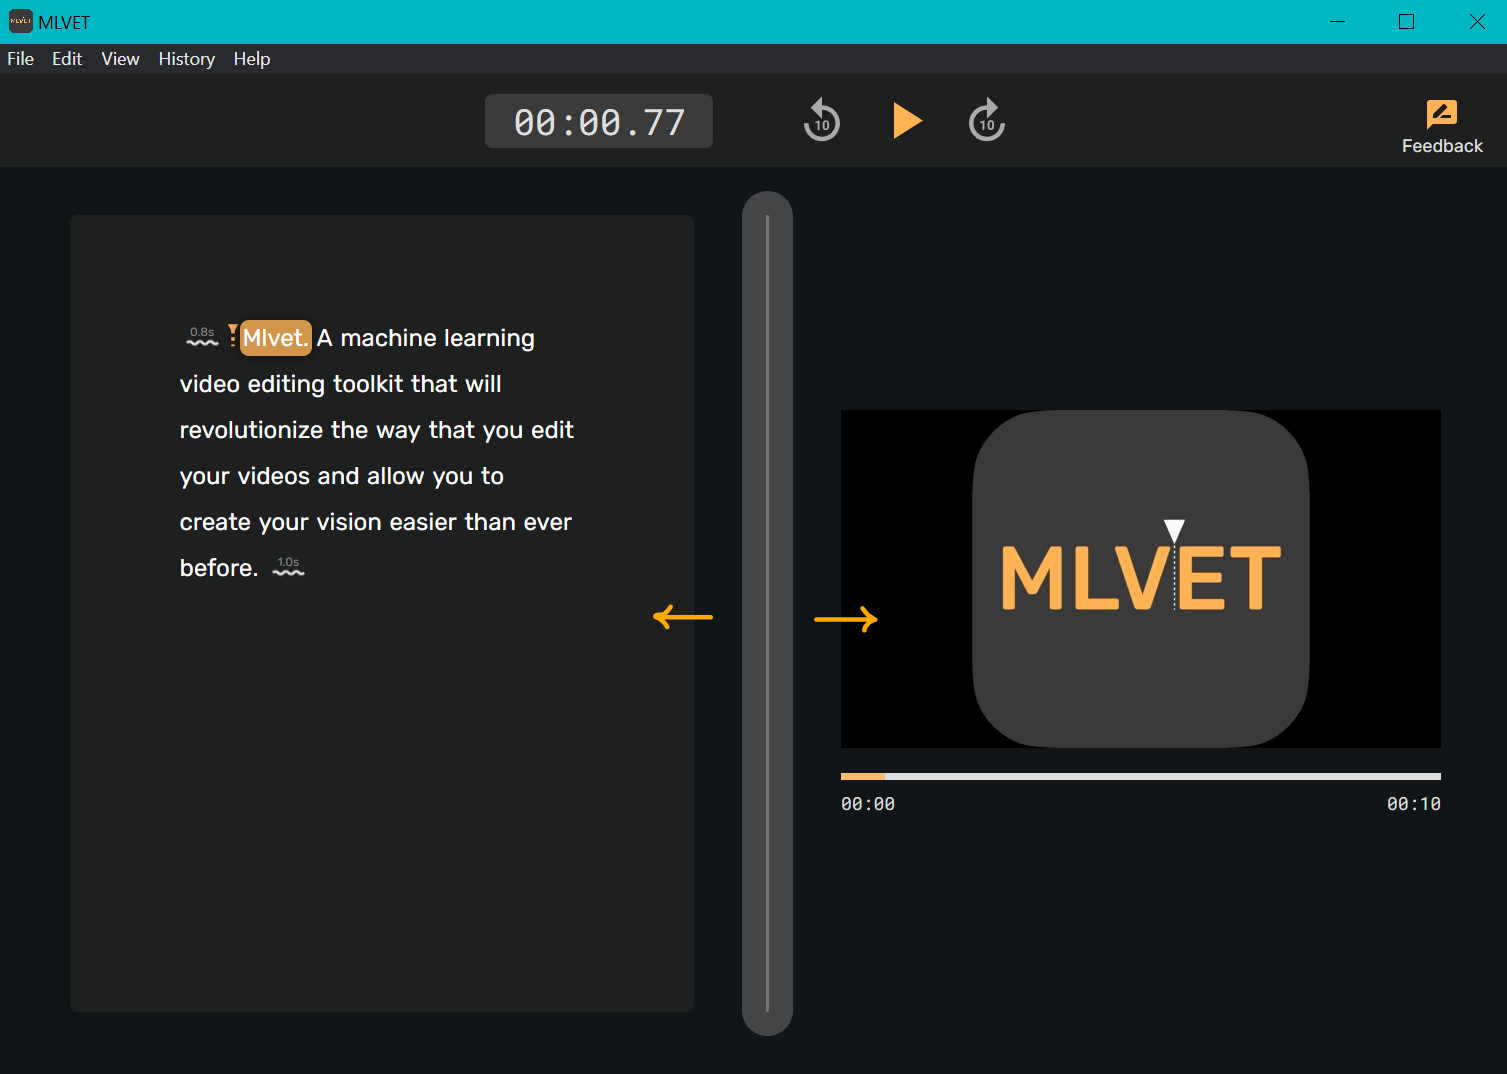Seek on the video progress bar
The width and height of the screenshot is (1507, 1074).
tap(1140, 776)
